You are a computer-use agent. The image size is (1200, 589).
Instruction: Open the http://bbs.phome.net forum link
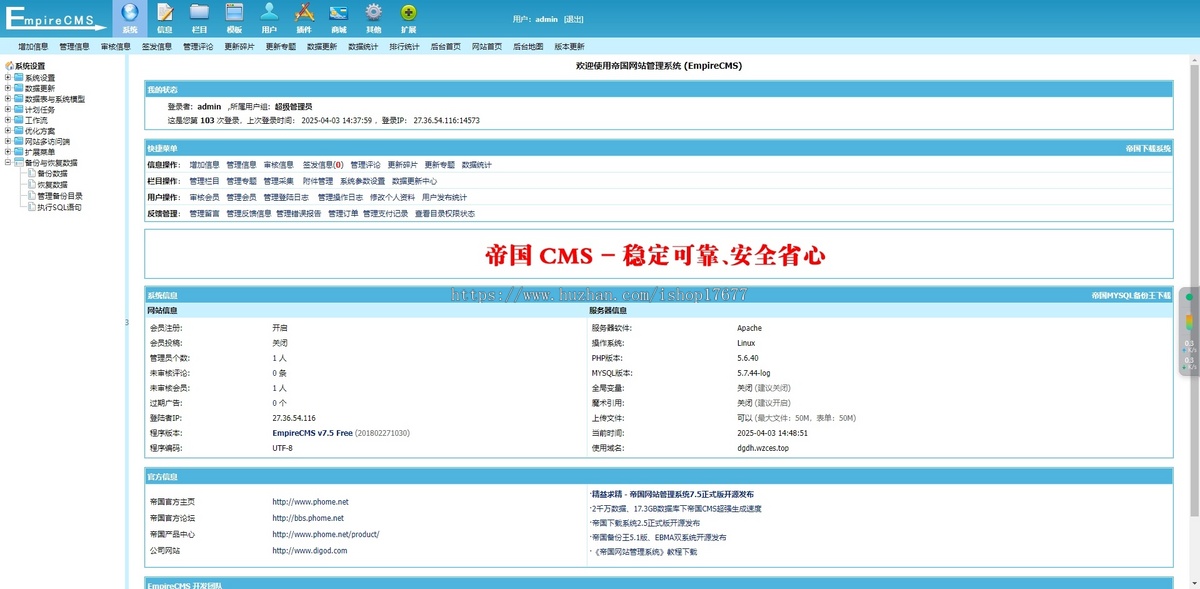[x=308, y=518]
